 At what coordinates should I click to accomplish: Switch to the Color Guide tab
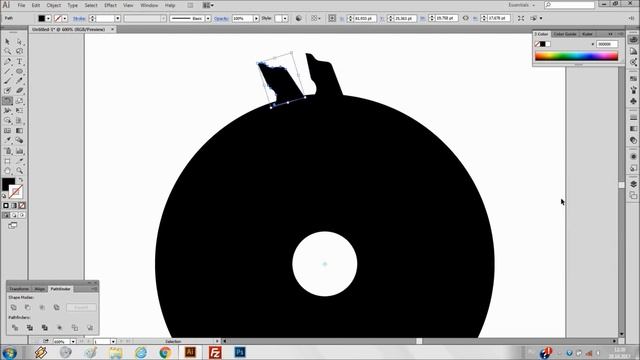click(x=565, y=34)
